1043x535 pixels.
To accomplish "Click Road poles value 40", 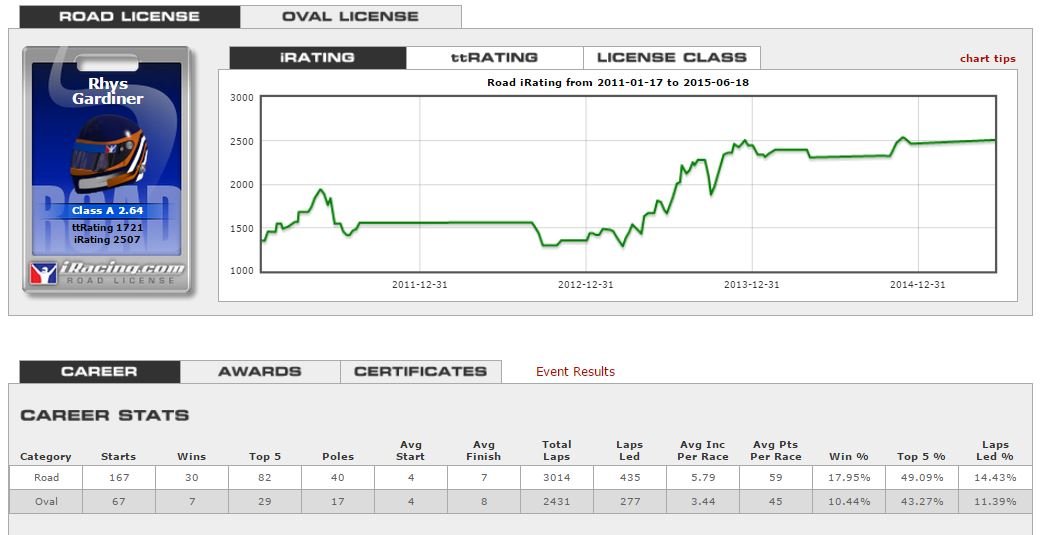I will (338, 478).
